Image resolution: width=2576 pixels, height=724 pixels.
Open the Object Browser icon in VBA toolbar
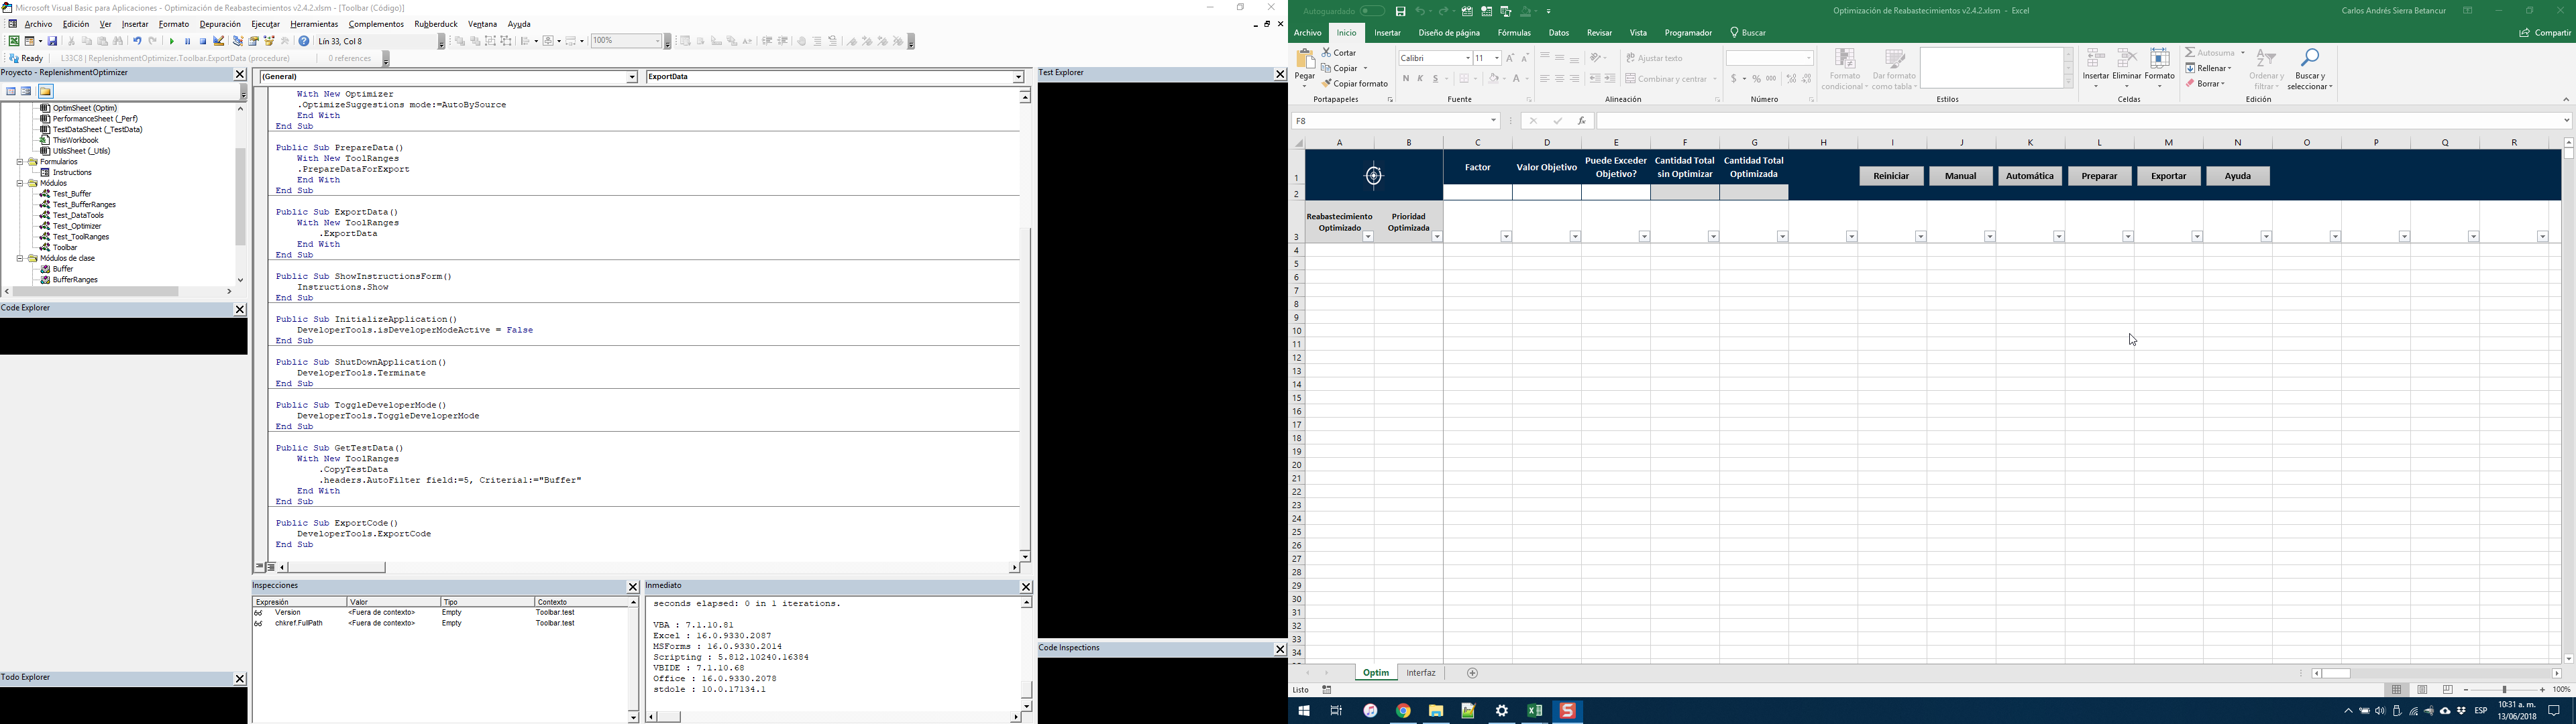point(269,42)
